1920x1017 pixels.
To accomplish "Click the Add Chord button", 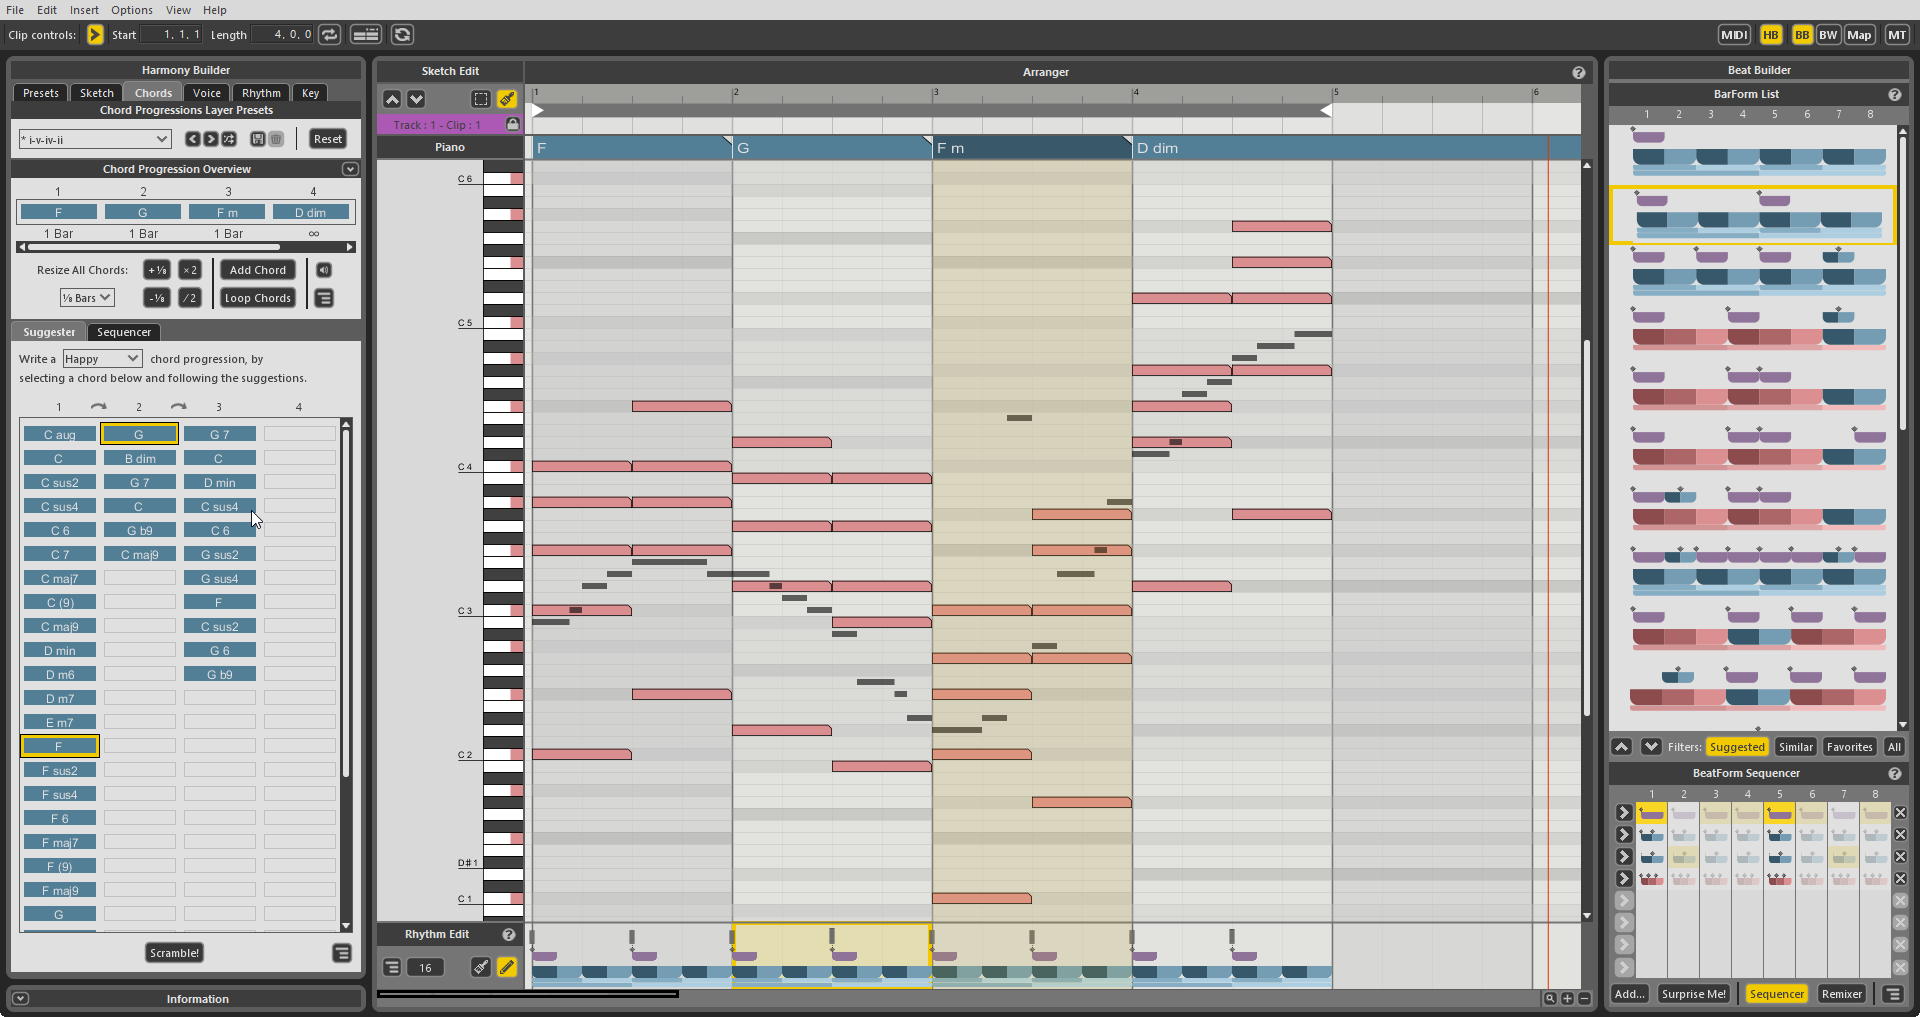I will click(x=258, y=270).
